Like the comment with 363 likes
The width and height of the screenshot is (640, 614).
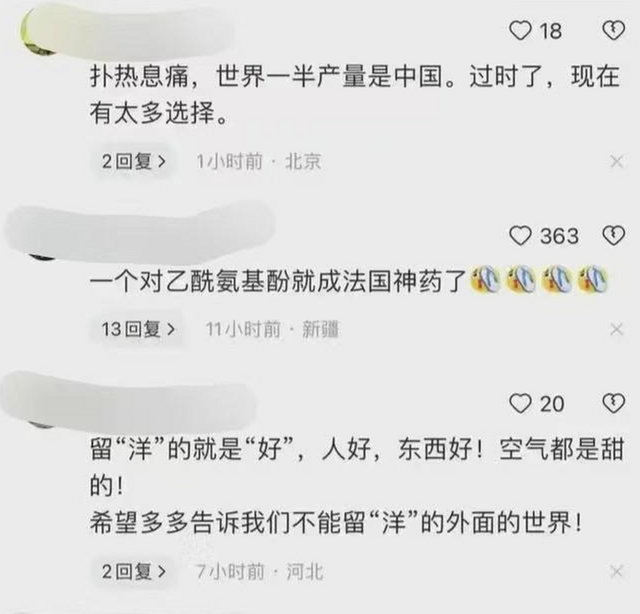(x=520, y=236)
